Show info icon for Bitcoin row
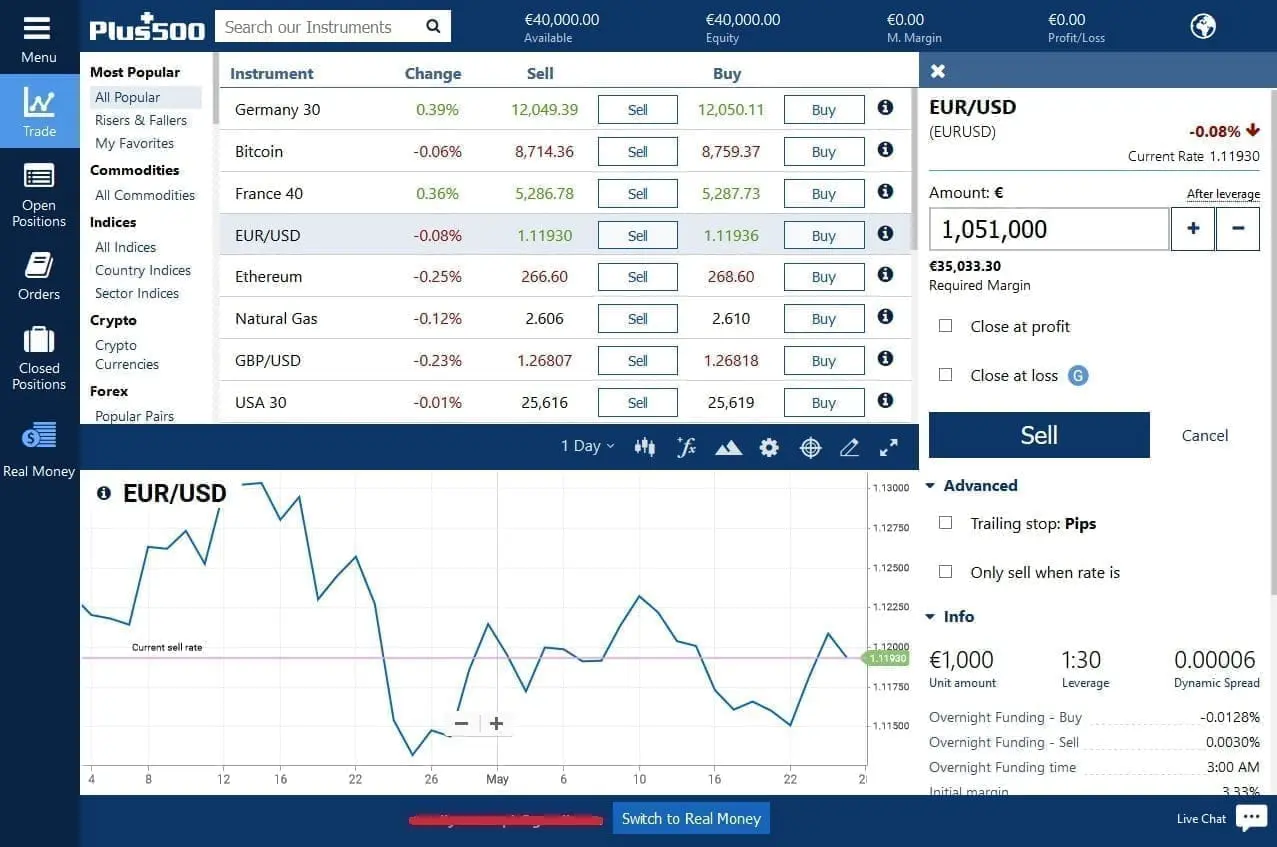 pyautogui.click(x=885, y=149)
